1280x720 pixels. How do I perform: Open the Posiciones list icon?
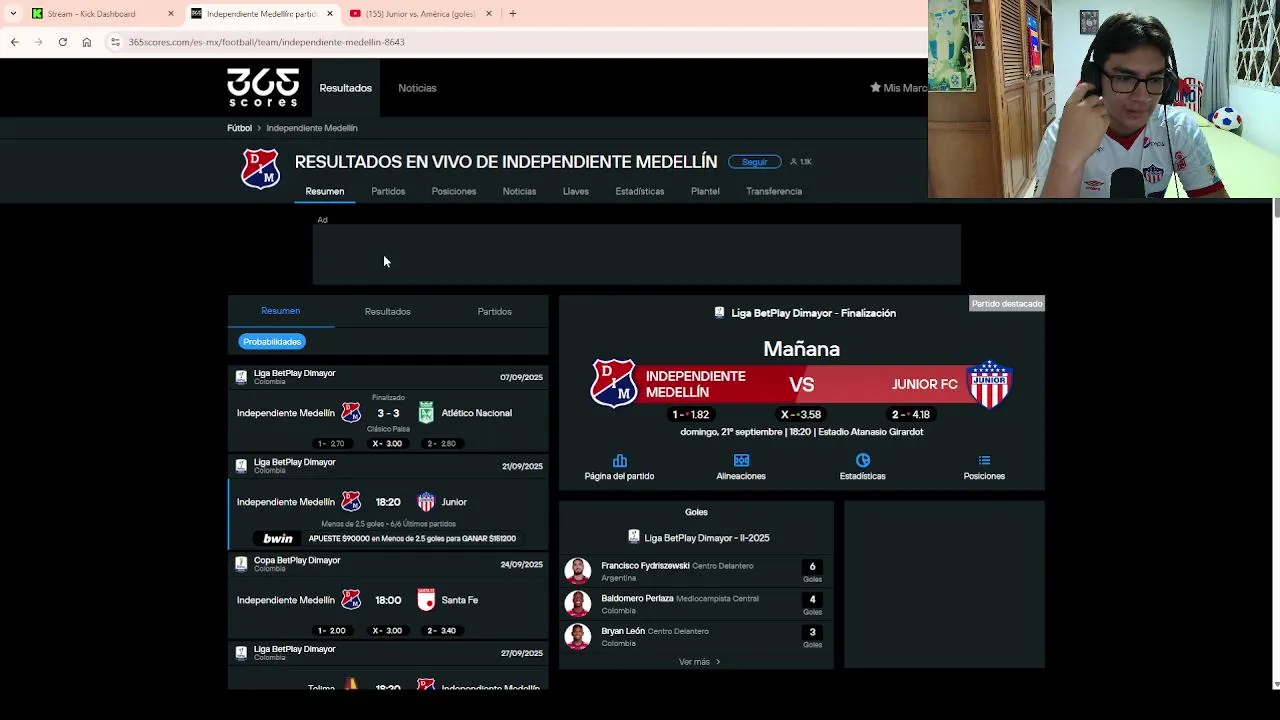click(984, 460)
